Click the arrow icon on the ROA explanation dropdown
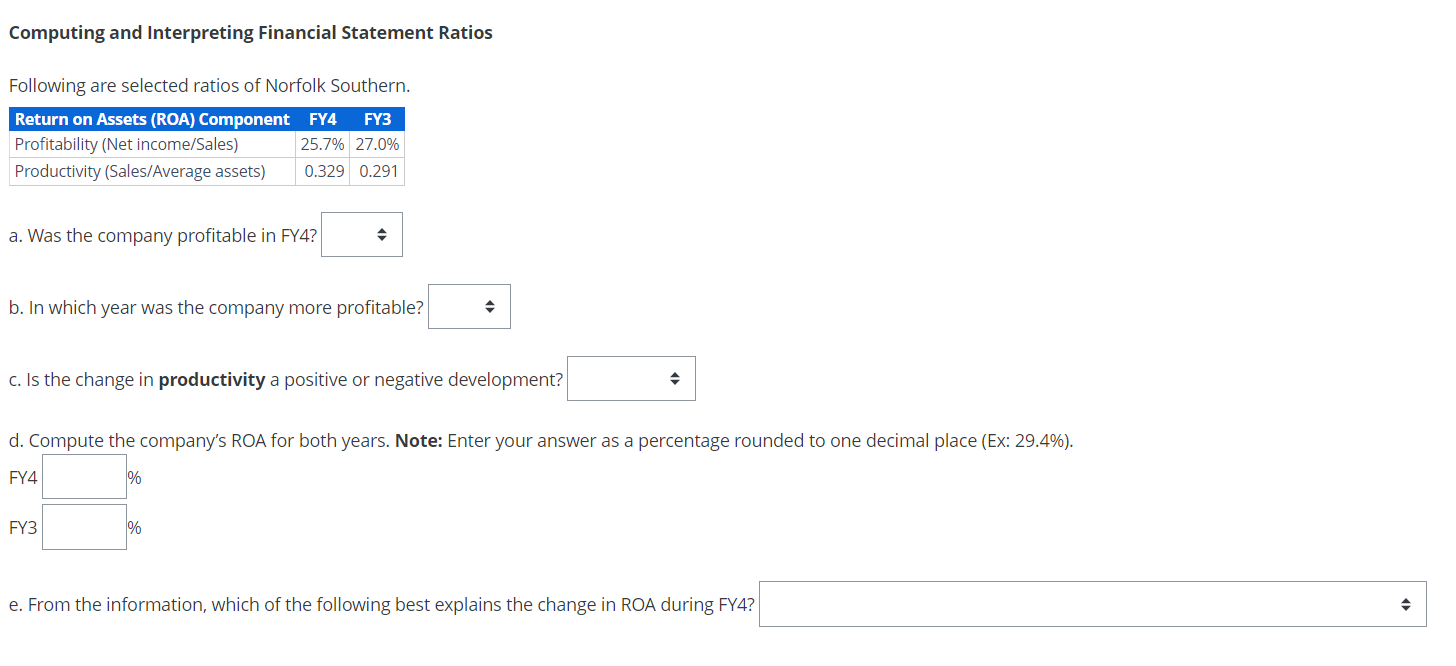 pos(1407,604)
